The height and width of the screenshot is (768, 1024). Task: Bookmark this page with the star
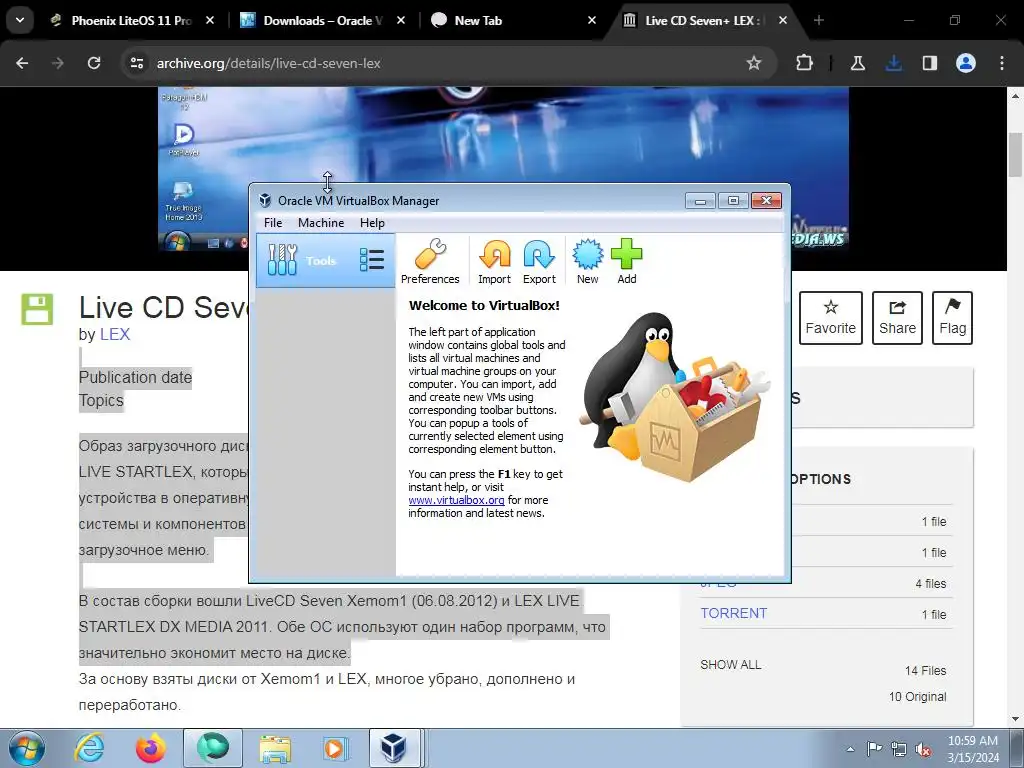[754, 63]
